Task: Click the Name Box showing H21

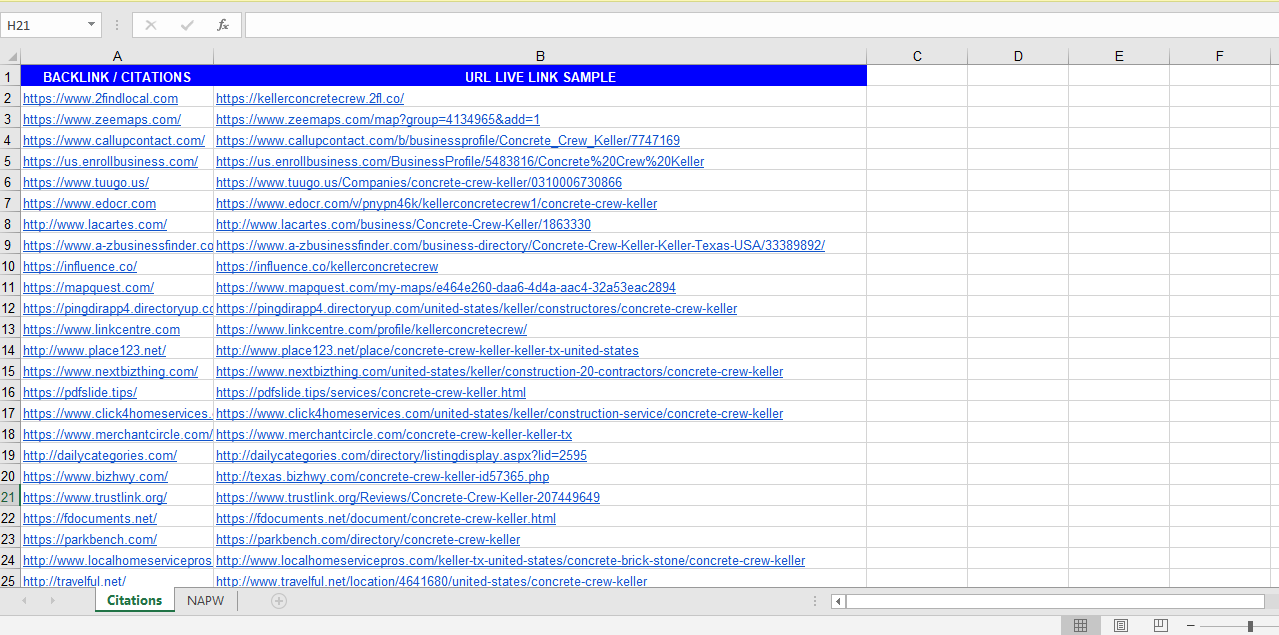Action: 43,25
